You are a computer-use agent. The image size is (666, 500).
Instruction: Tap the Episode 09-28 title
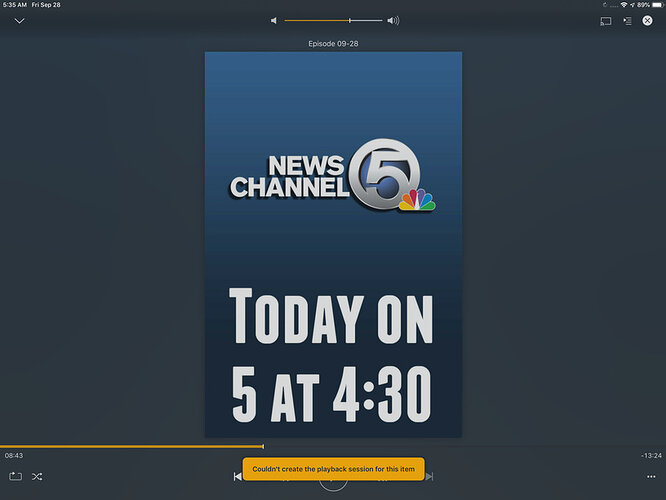pos(333,44)
